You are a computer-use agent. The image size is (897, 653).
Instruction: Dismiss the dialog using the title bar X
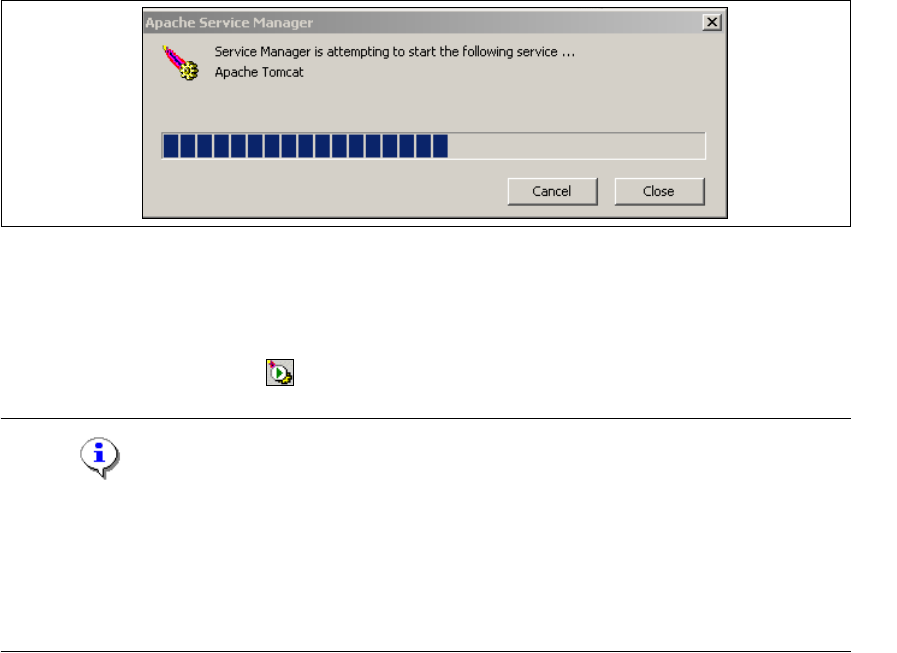tap(712, 22)
